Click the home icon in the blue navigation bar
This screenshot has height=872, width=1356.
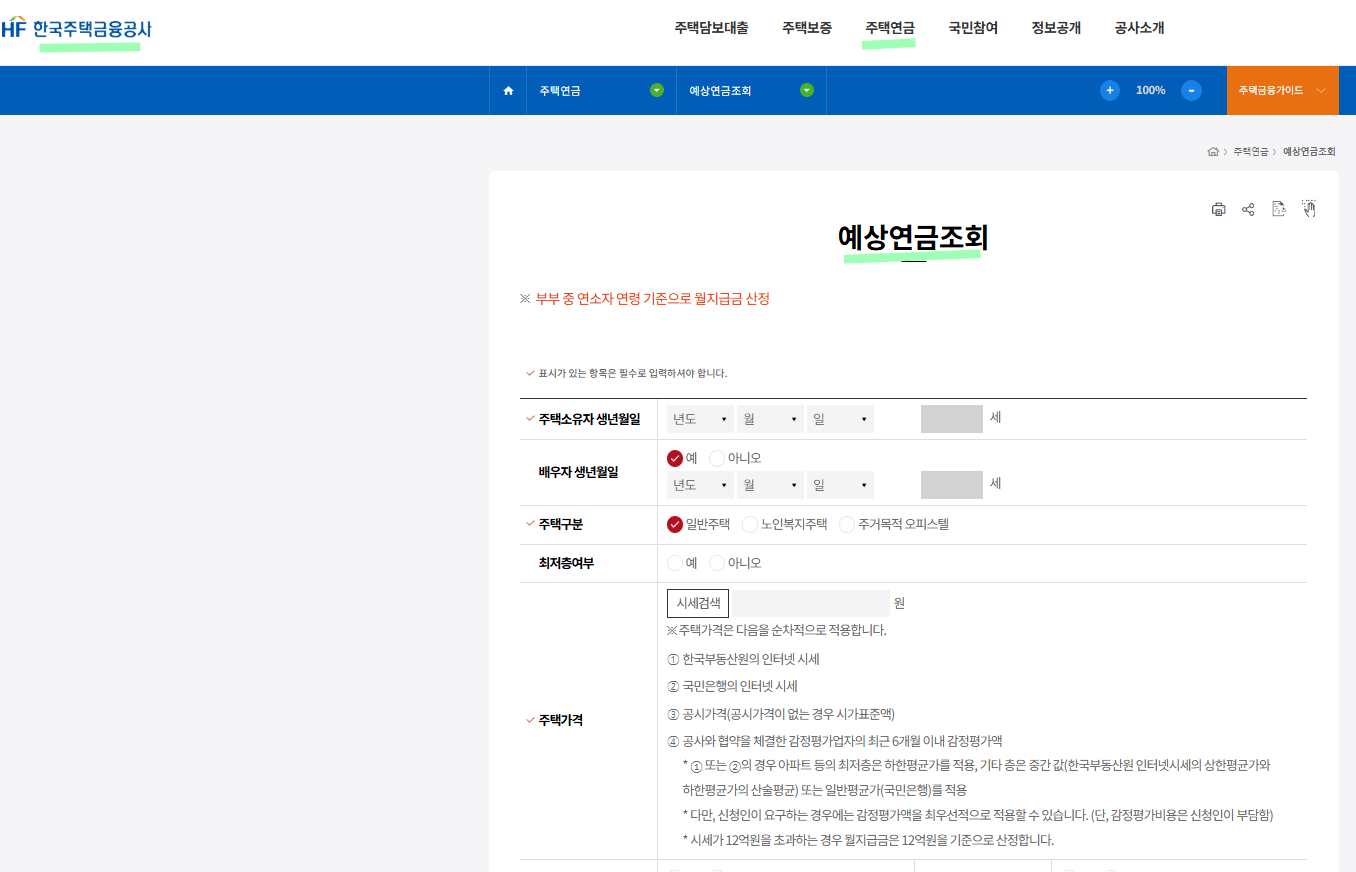[x=507, y=90]
